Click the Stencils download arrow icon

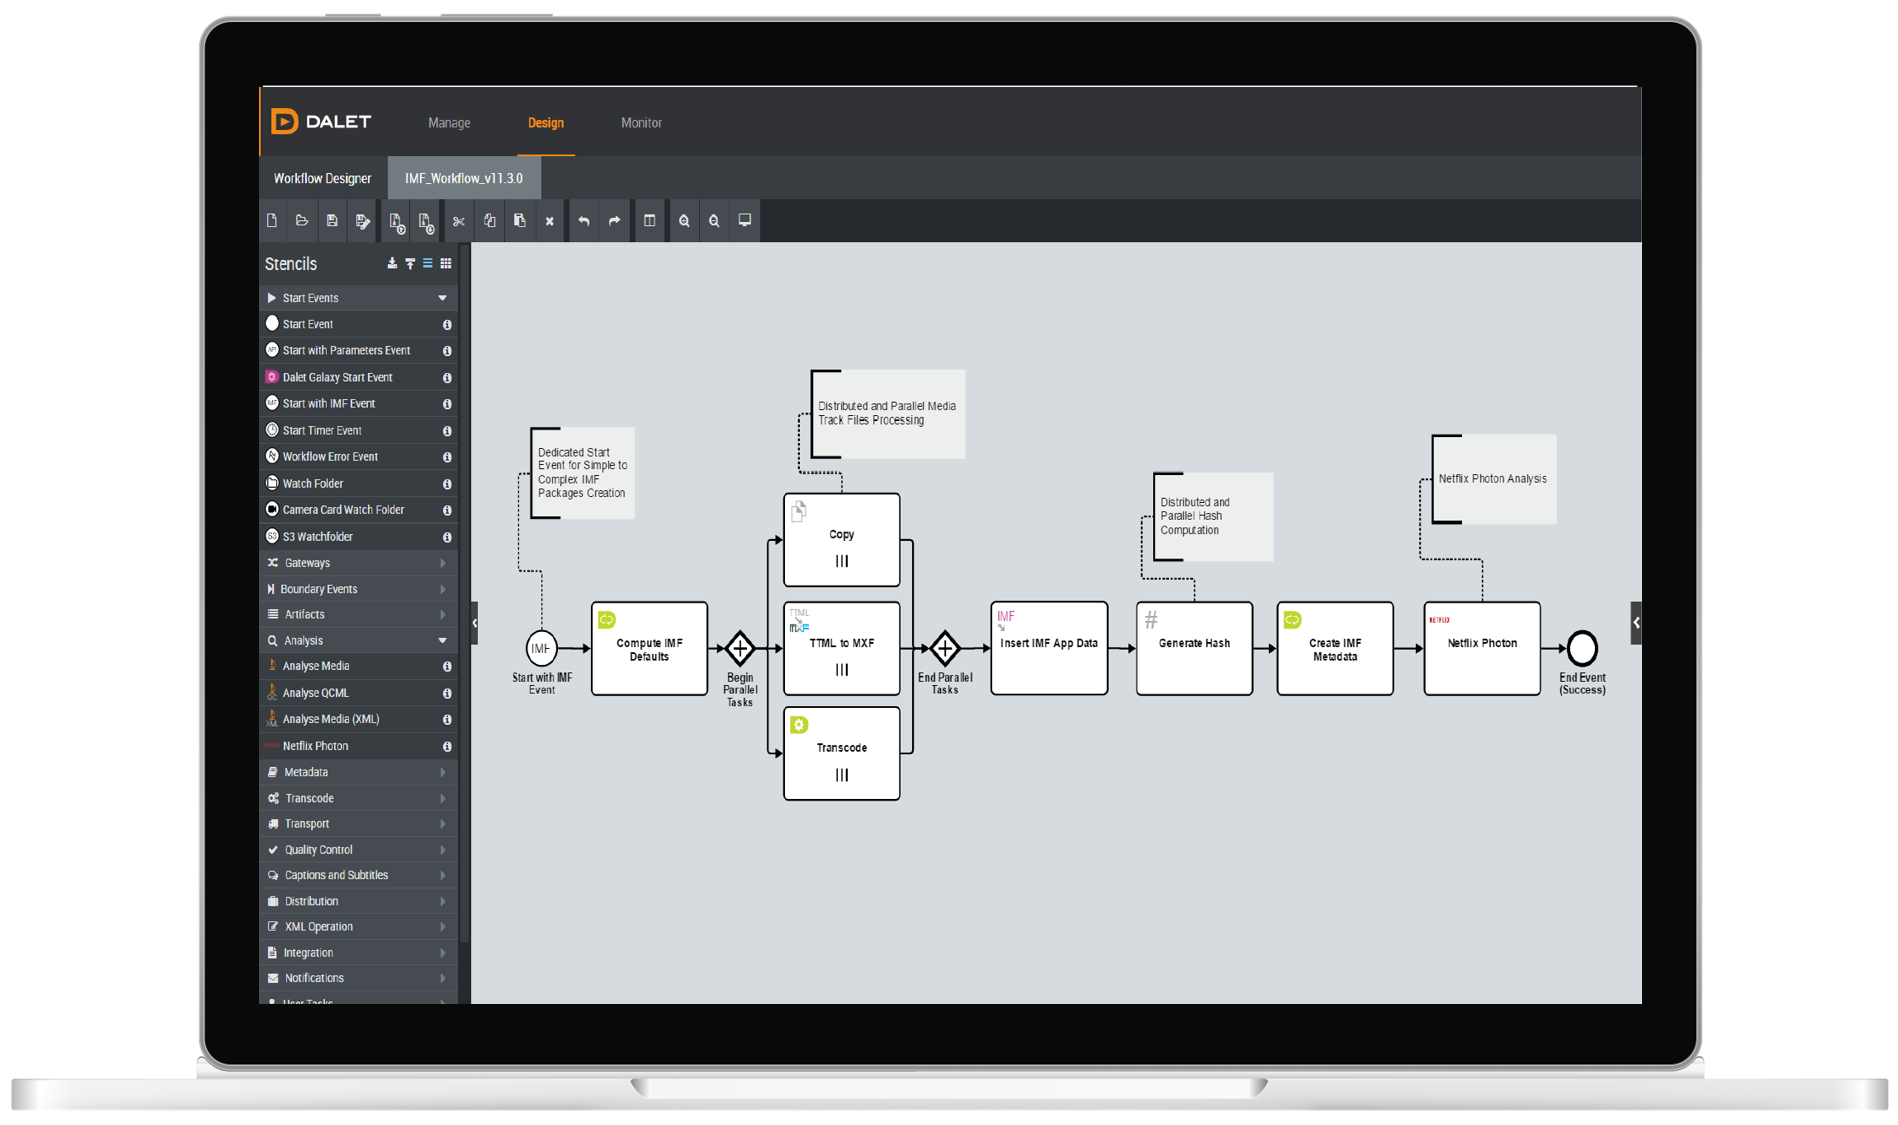point(392,264)
